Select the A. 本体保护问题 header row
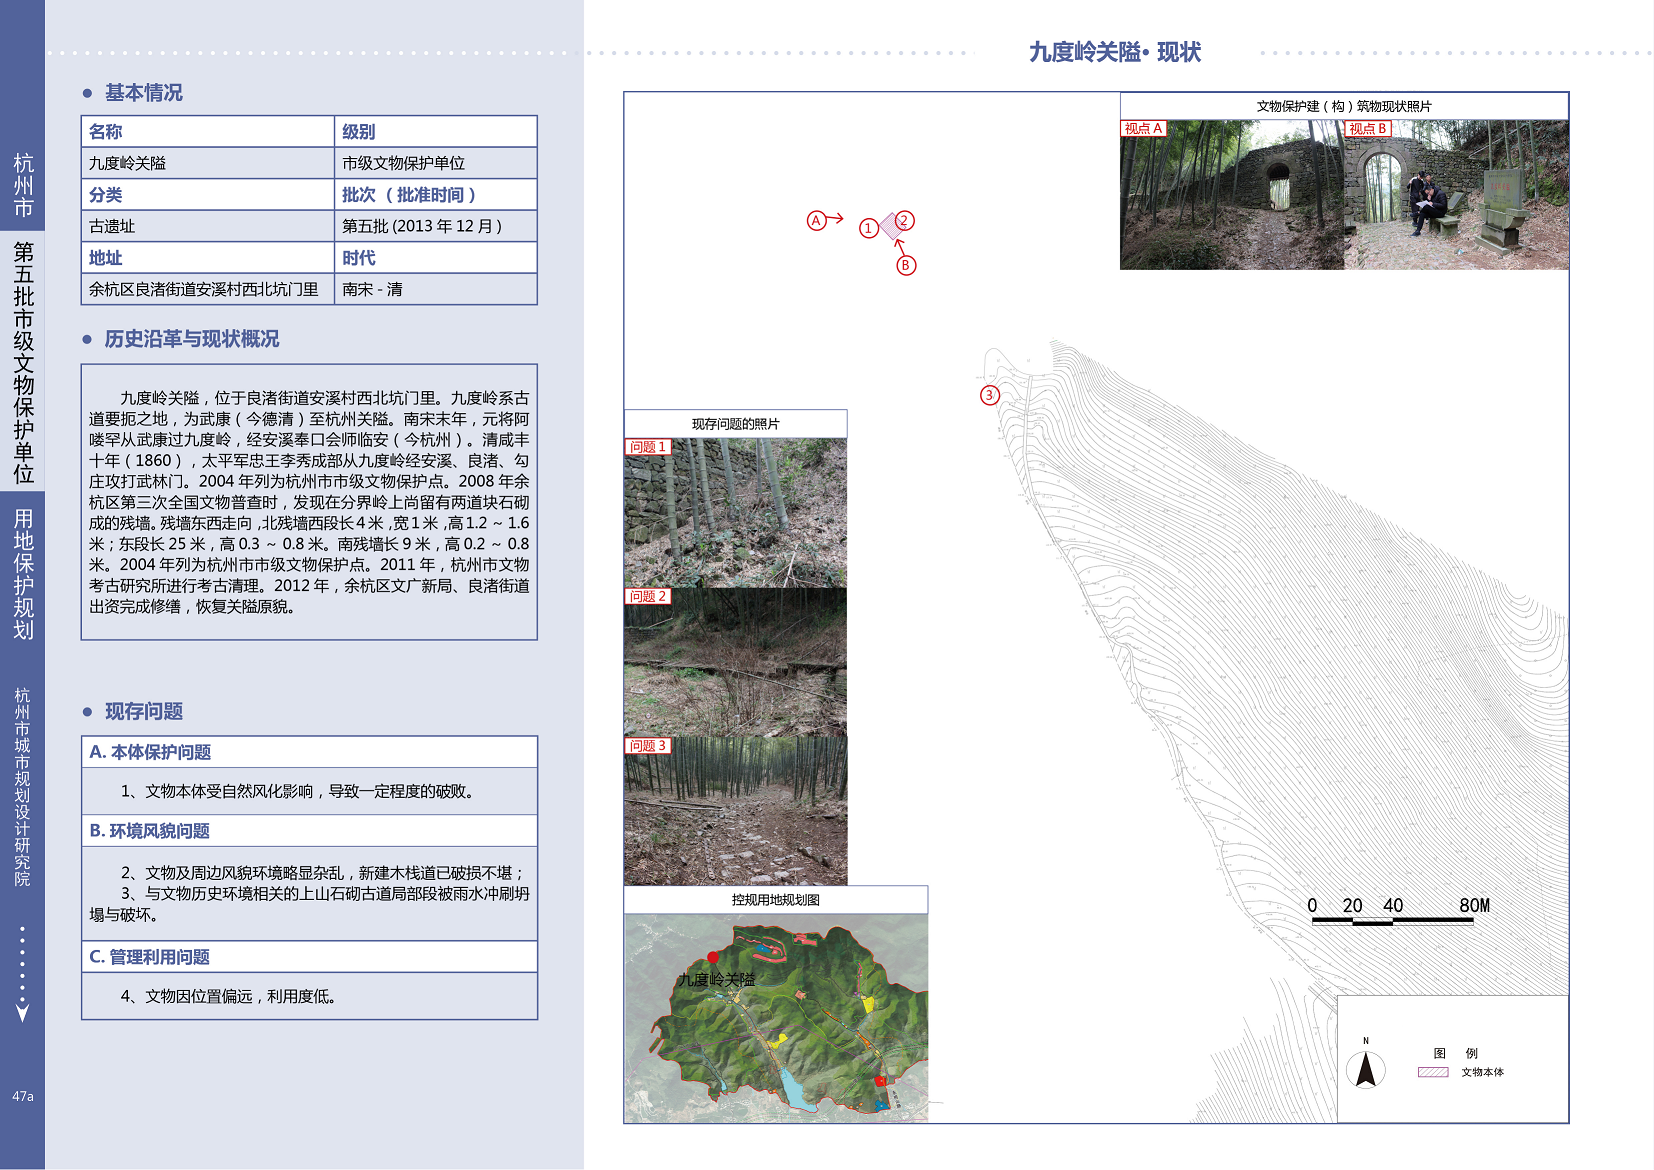Viewport: 1654px width, 1170px height. pos(309,752)
